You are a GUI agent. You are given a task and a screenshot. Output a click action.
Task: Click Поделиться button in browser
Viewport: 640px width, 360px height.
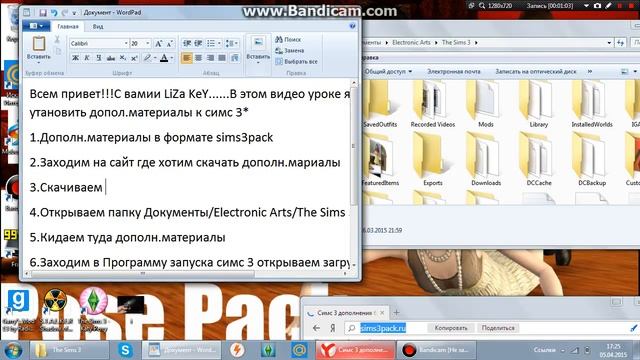[x=498, y=328]
